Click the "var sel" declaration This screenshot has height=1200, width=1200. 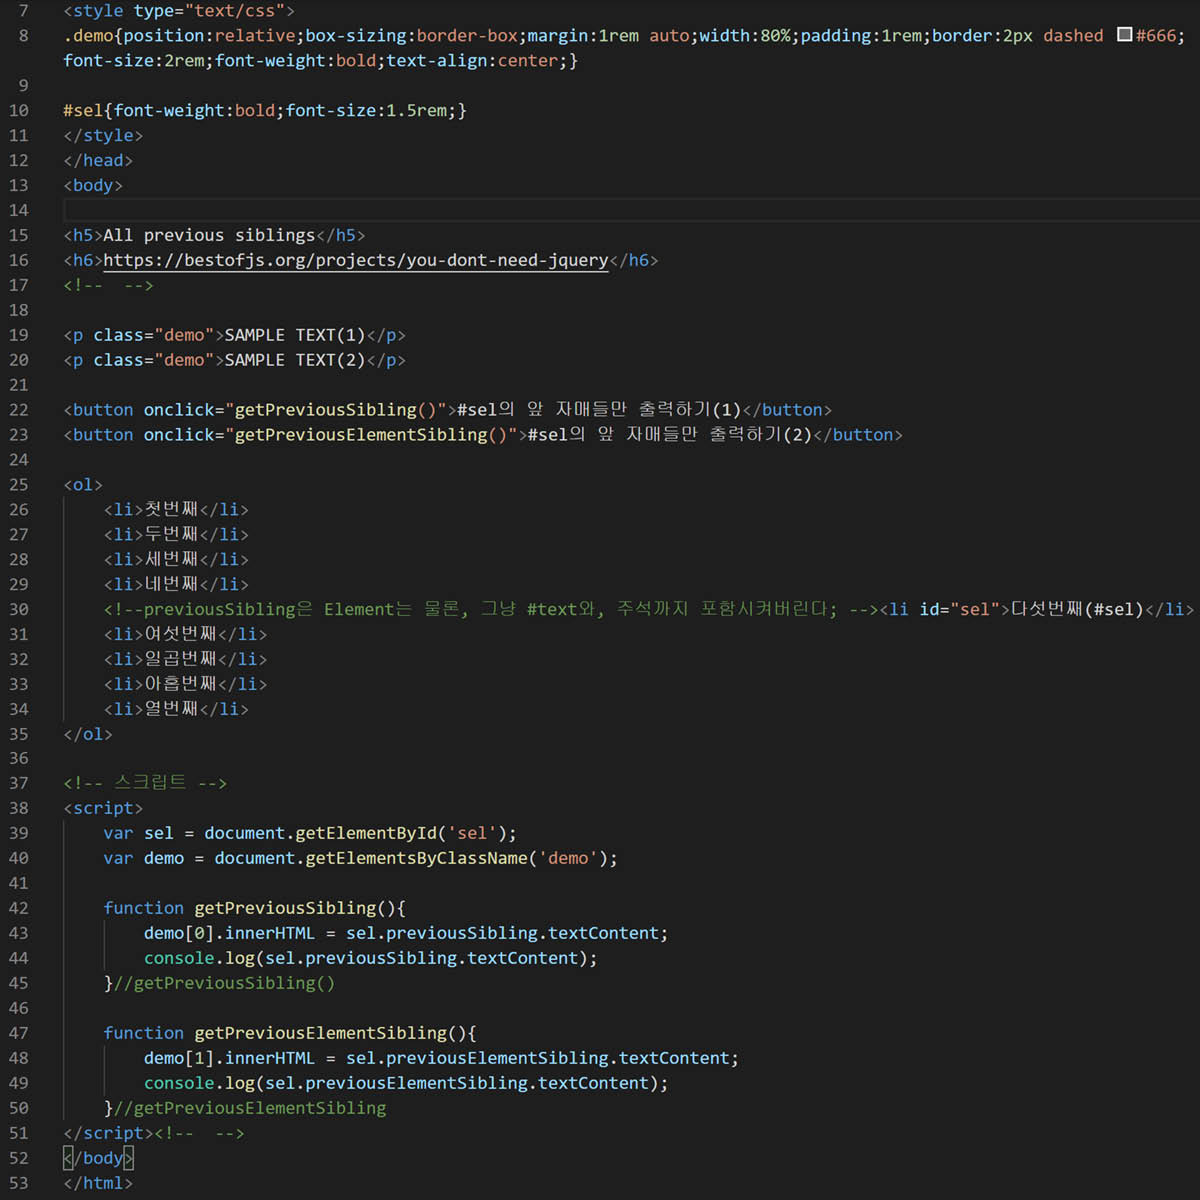click(x=138, y=833)
